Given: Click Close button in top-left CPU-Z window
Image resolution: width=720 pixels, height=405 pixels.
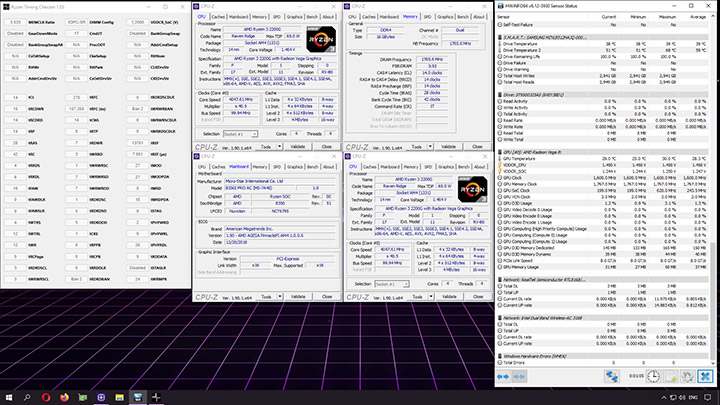Looking at the screenshot, I should 326,146.
